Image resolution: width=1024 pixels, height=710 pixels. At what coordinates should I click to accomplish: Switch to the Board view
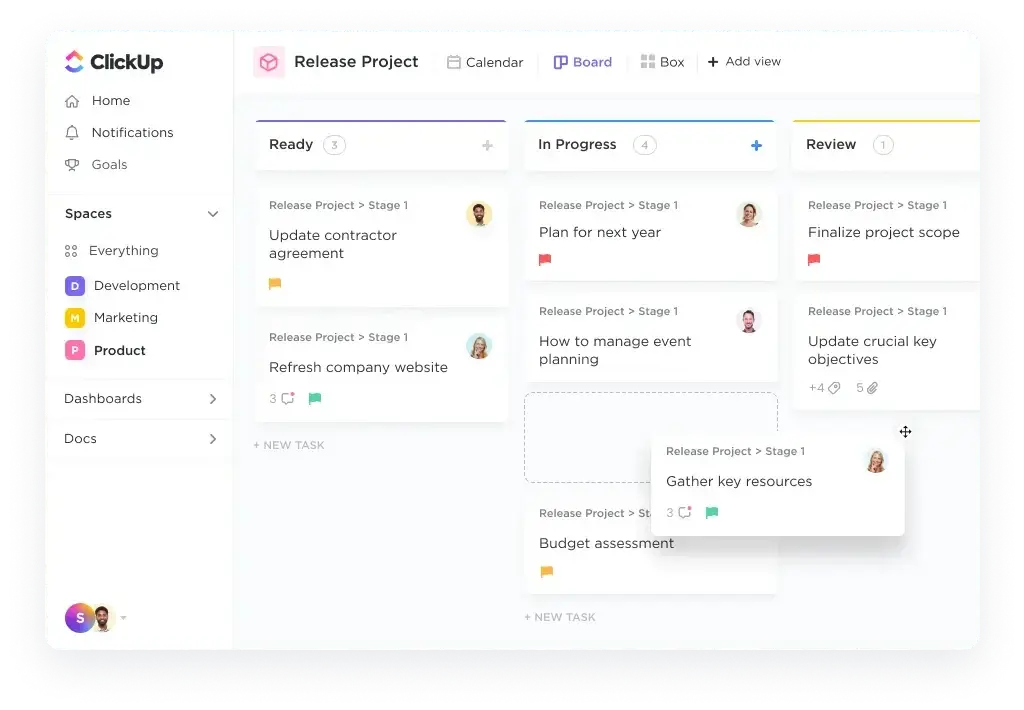[583, 62]
